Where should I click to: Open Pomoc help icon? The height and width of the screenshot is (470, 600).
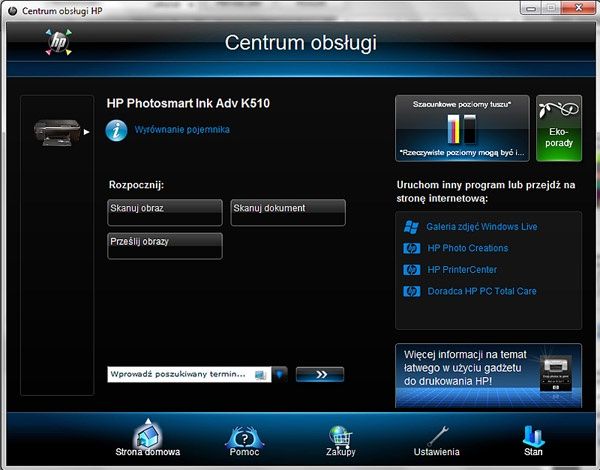coord(245,437)
